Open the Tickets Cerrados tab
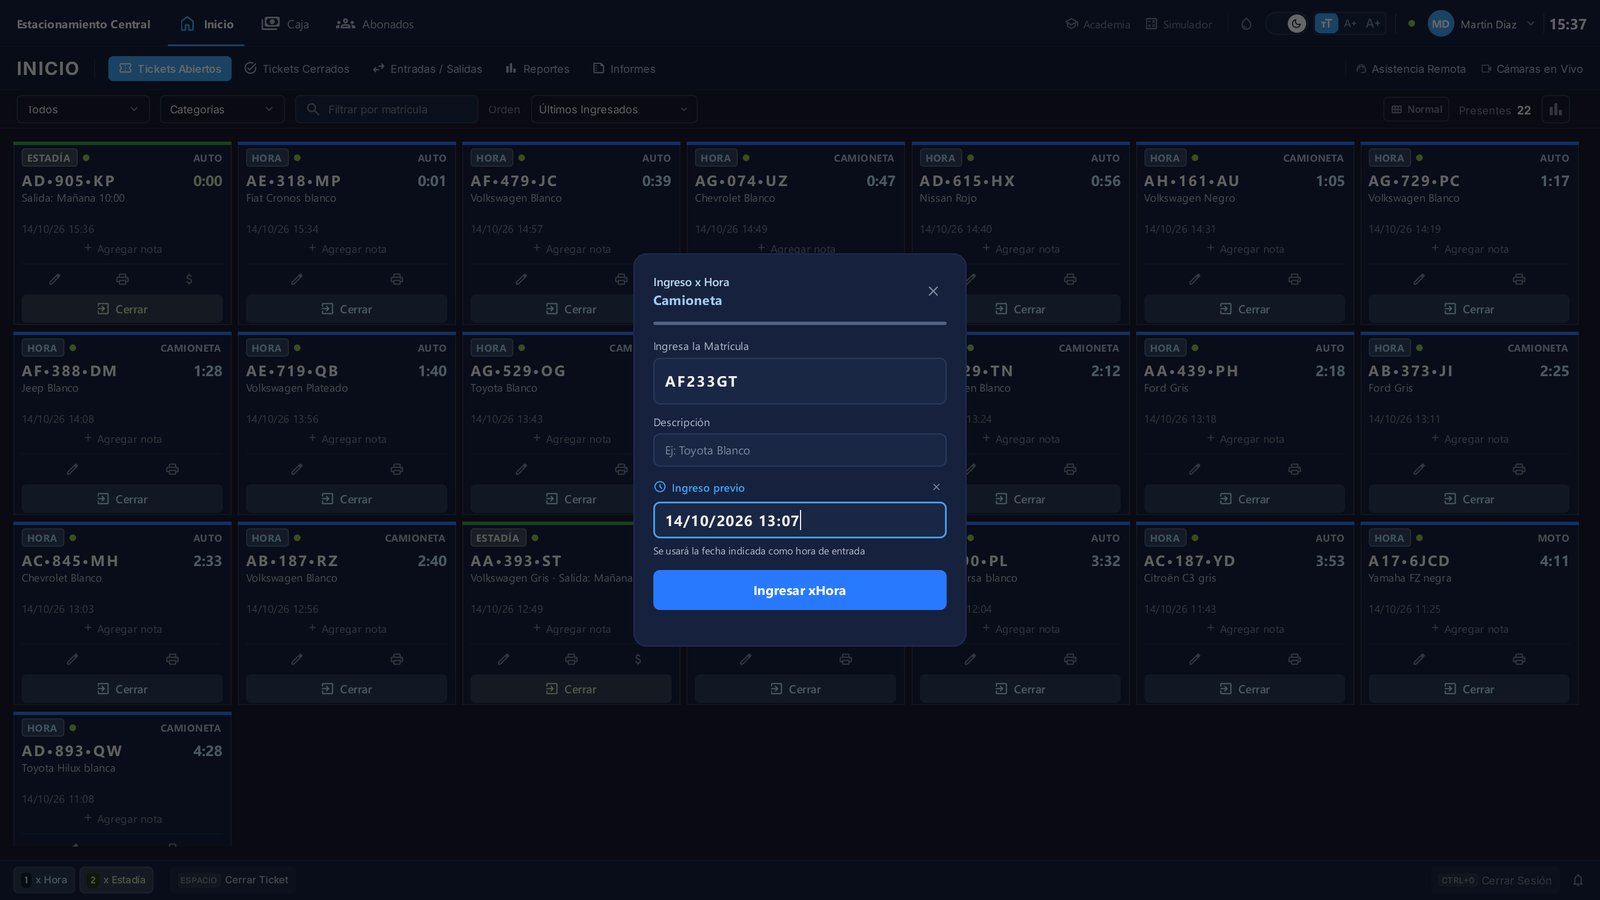 297,69
